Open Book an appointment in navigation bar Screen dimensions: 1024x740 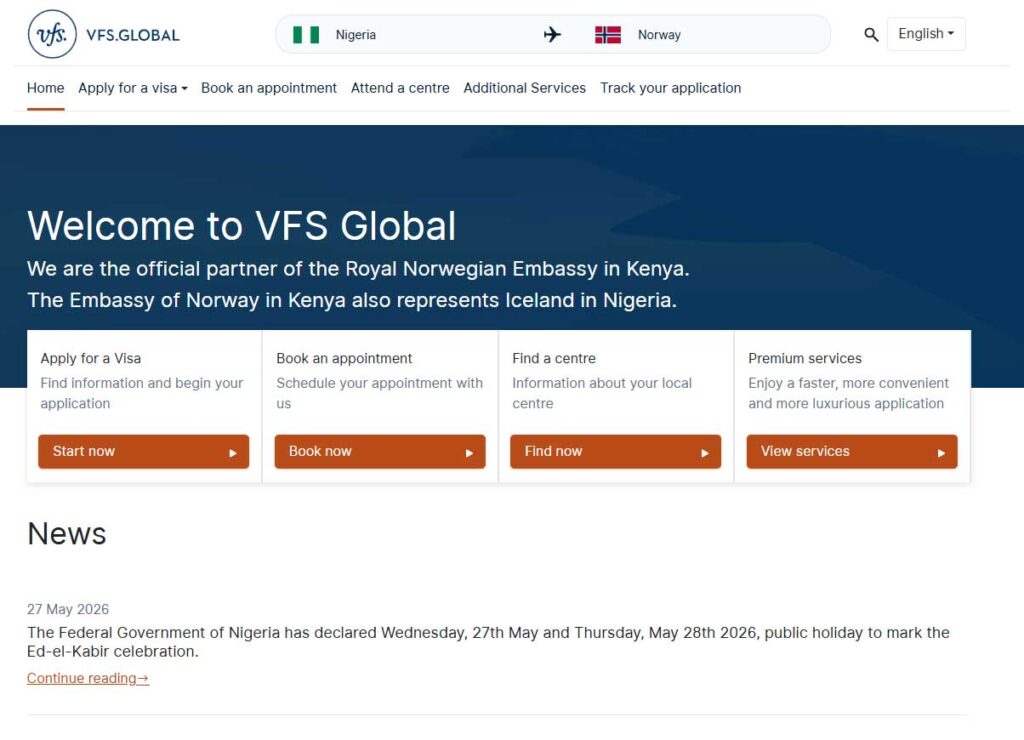pyautogui.click(x=269, y=88)
